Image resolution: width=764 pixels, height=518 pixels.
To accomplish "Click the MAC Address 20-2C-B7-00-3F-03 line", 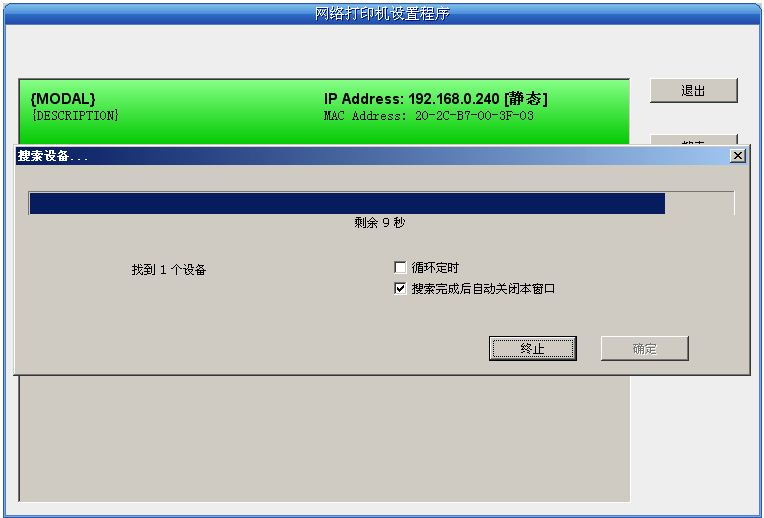I will pyautogui.click(x=428, y=116).
